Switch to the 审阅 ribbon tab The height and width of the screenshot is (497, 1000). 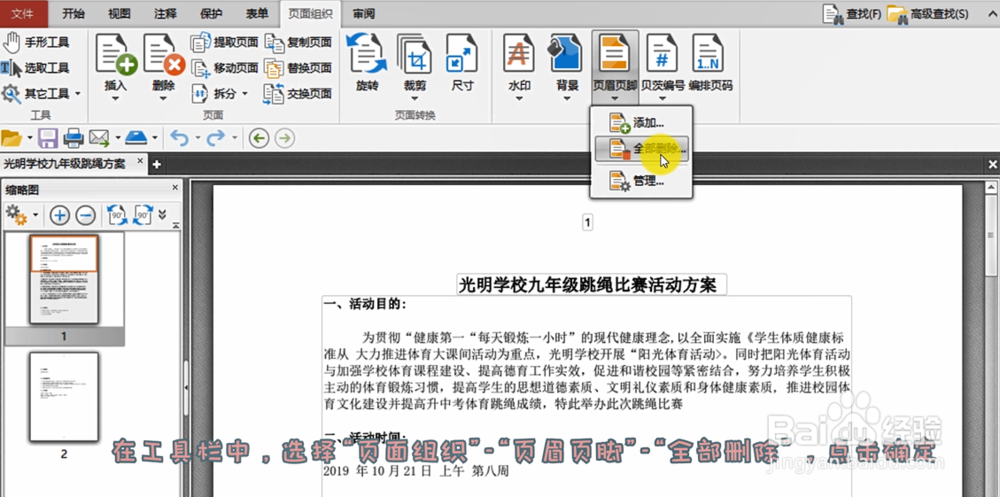coord(364,13)
